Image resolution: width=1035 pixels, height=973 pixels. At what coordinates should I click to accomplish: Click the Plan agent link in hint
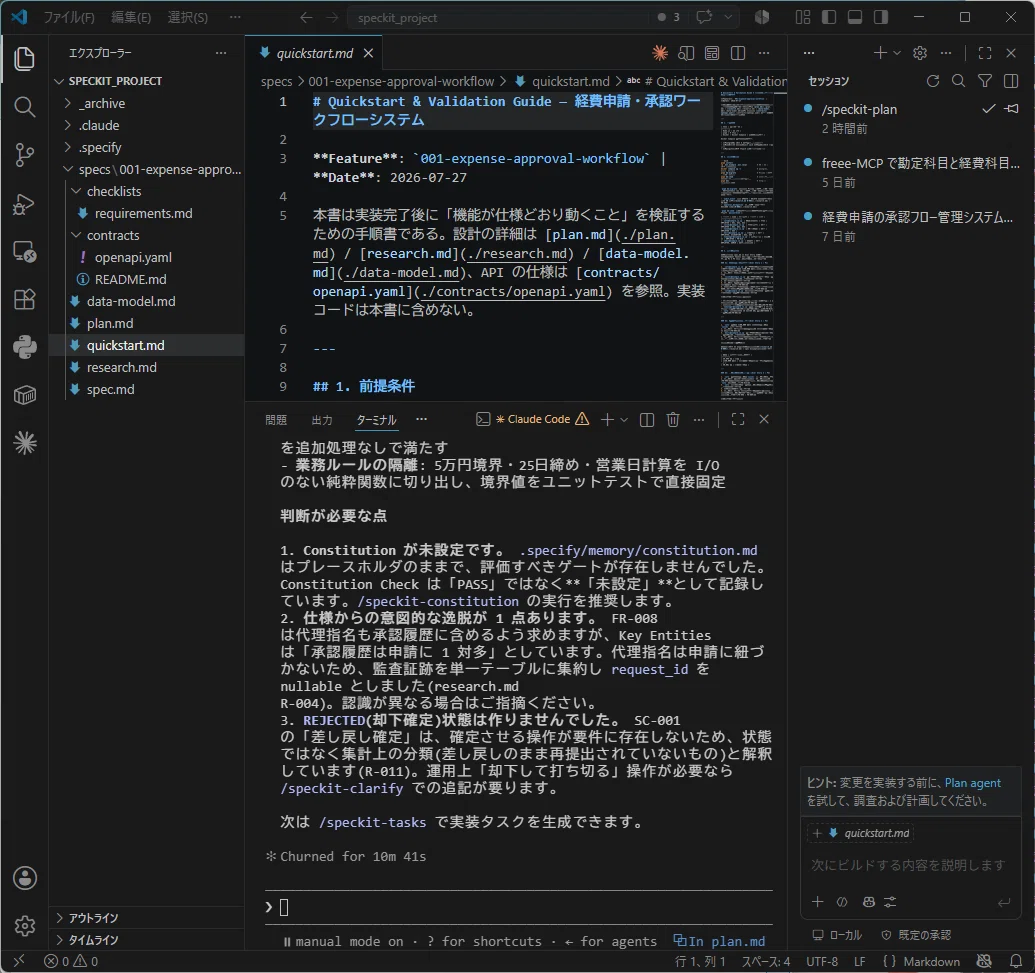(x=972, y=782)
